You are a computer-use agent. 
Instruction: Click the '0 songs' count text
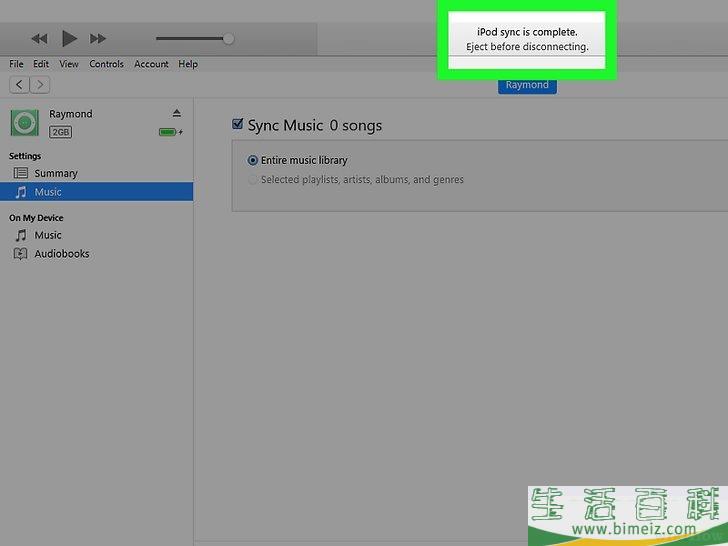356,125
